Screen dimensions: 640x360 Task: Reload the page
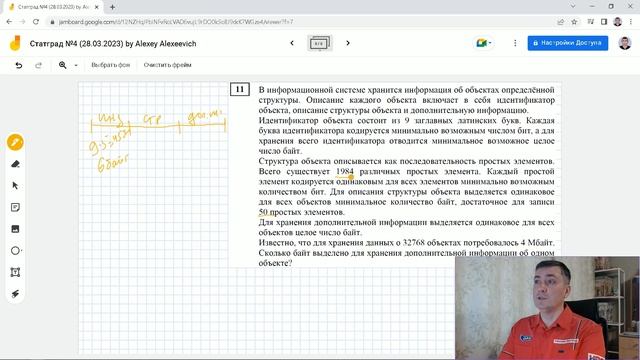click(36, 22)
